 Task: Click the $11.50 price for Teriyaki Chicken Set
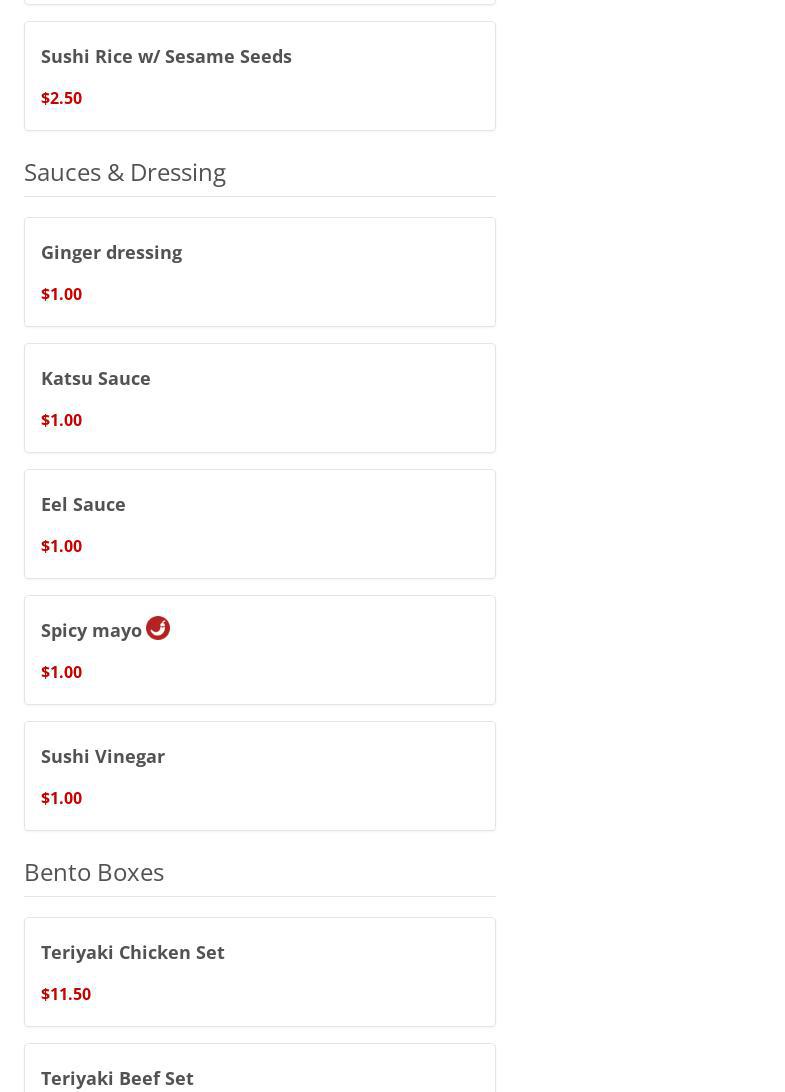[66, 994]
